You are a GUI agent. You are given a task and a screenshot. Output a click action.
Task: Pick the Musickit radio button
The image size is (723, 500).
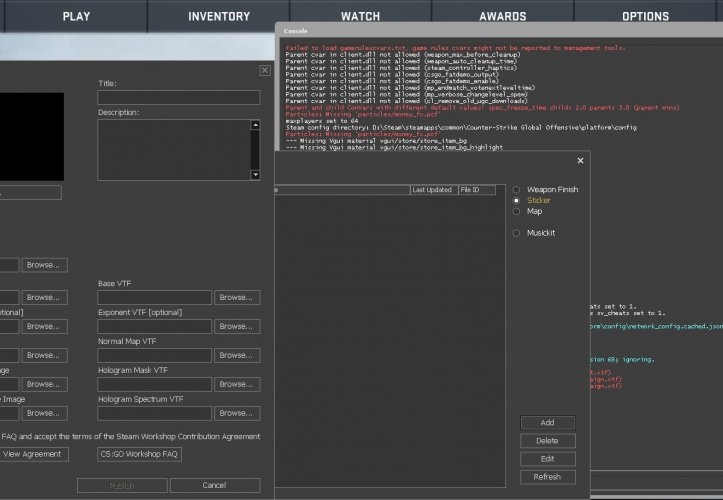click(517, 233)
